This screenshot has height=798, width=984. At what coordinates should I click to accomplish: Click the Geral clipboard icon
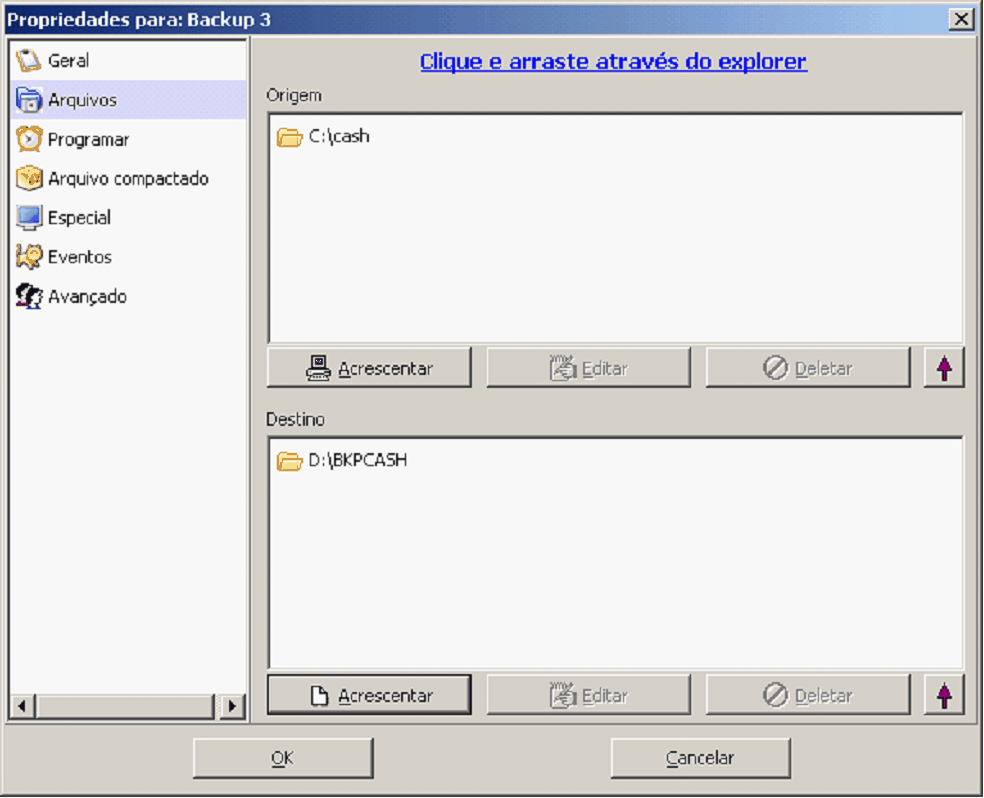pos(29,61)
